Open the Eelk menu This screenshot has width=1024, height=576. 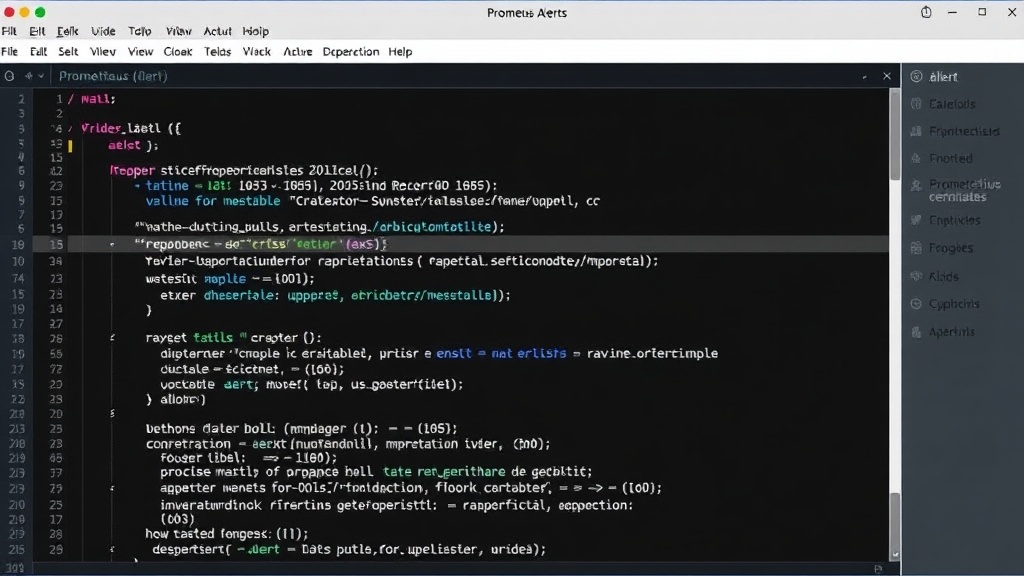67,31
